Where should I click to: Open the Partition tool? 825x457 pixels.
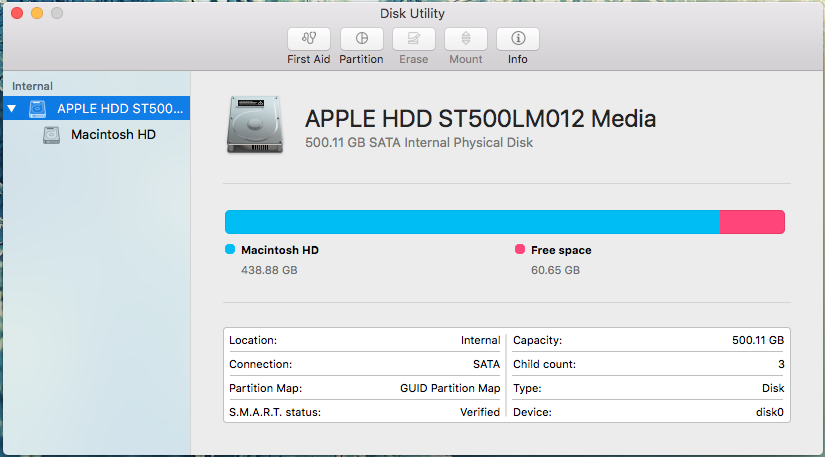[361, 39]
